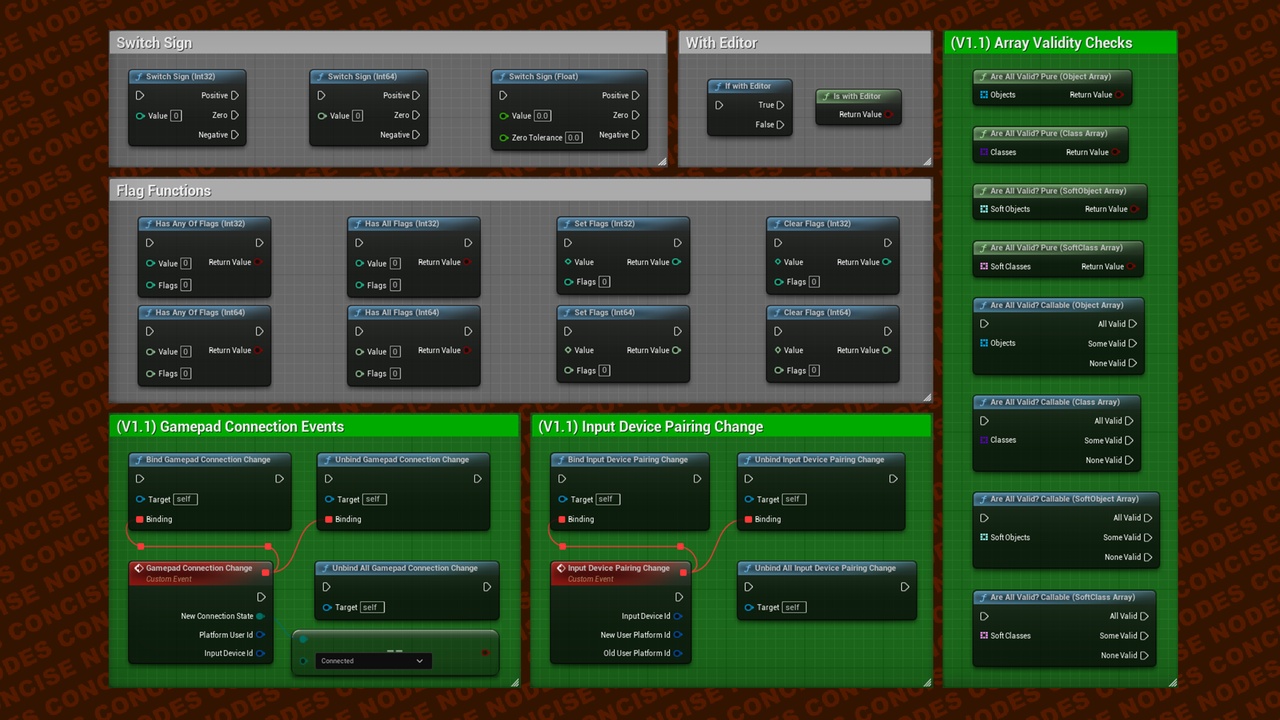The image size is (1280, 720).
Task: Click the red delegate output pin on Gamepad Connection Change event
Action: [265, 572]
